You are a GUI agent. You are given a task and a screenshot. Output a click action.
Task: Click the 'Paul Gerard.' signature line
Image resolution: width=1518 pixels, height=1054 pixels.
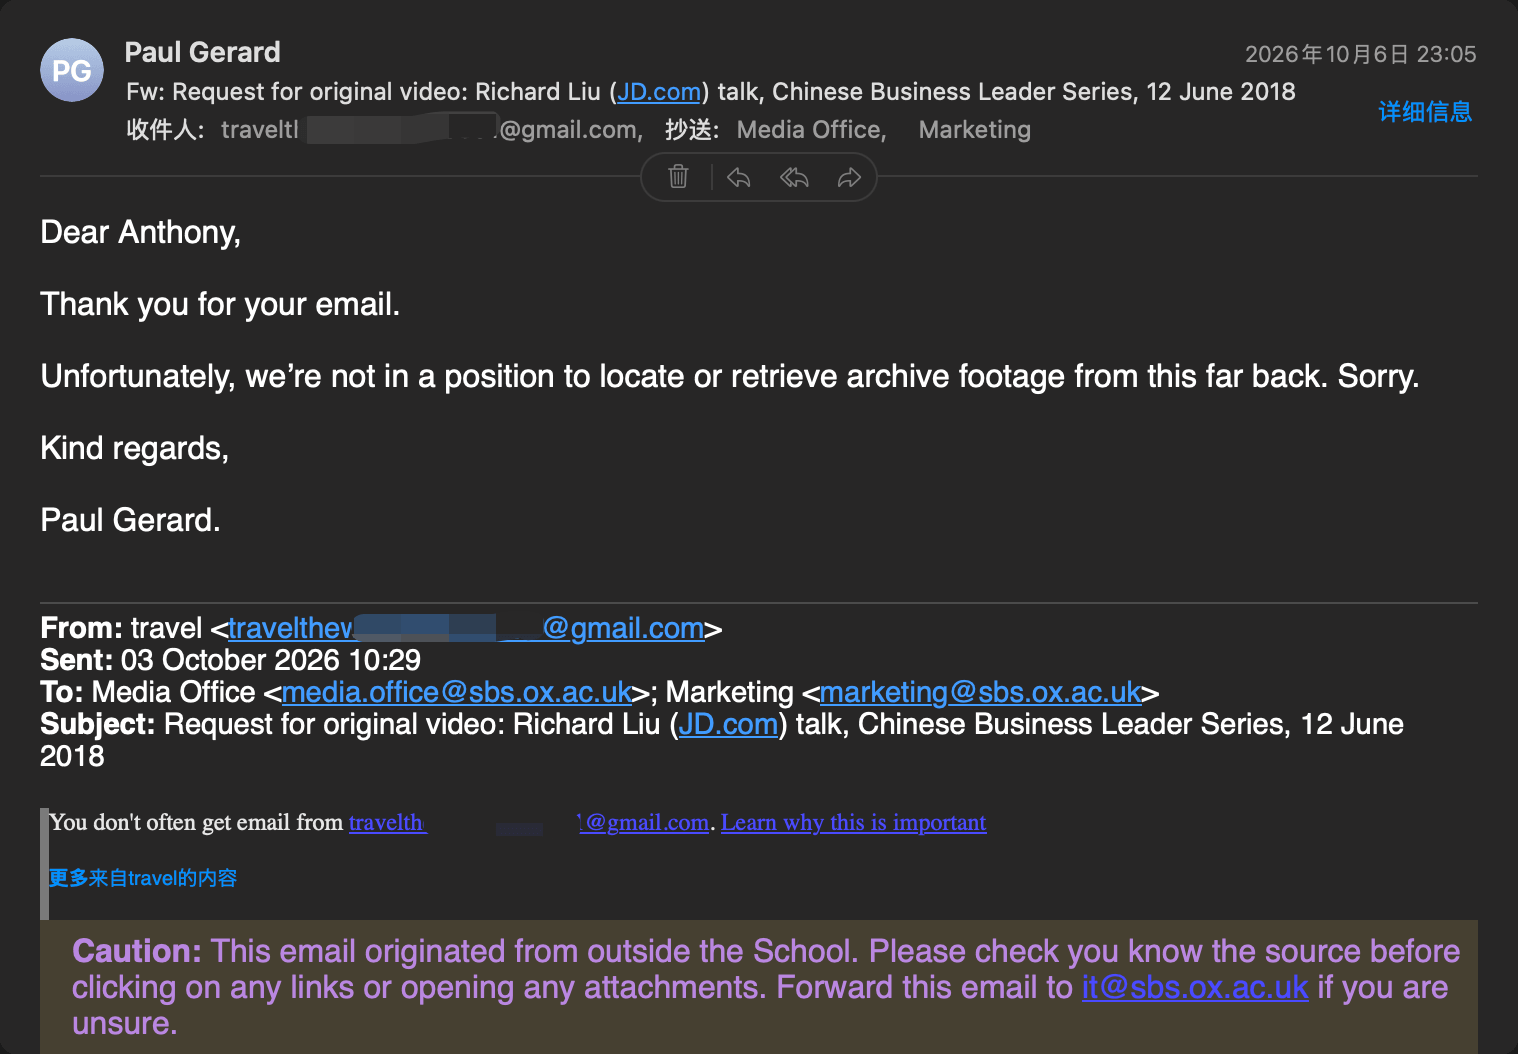click(130, 520)
